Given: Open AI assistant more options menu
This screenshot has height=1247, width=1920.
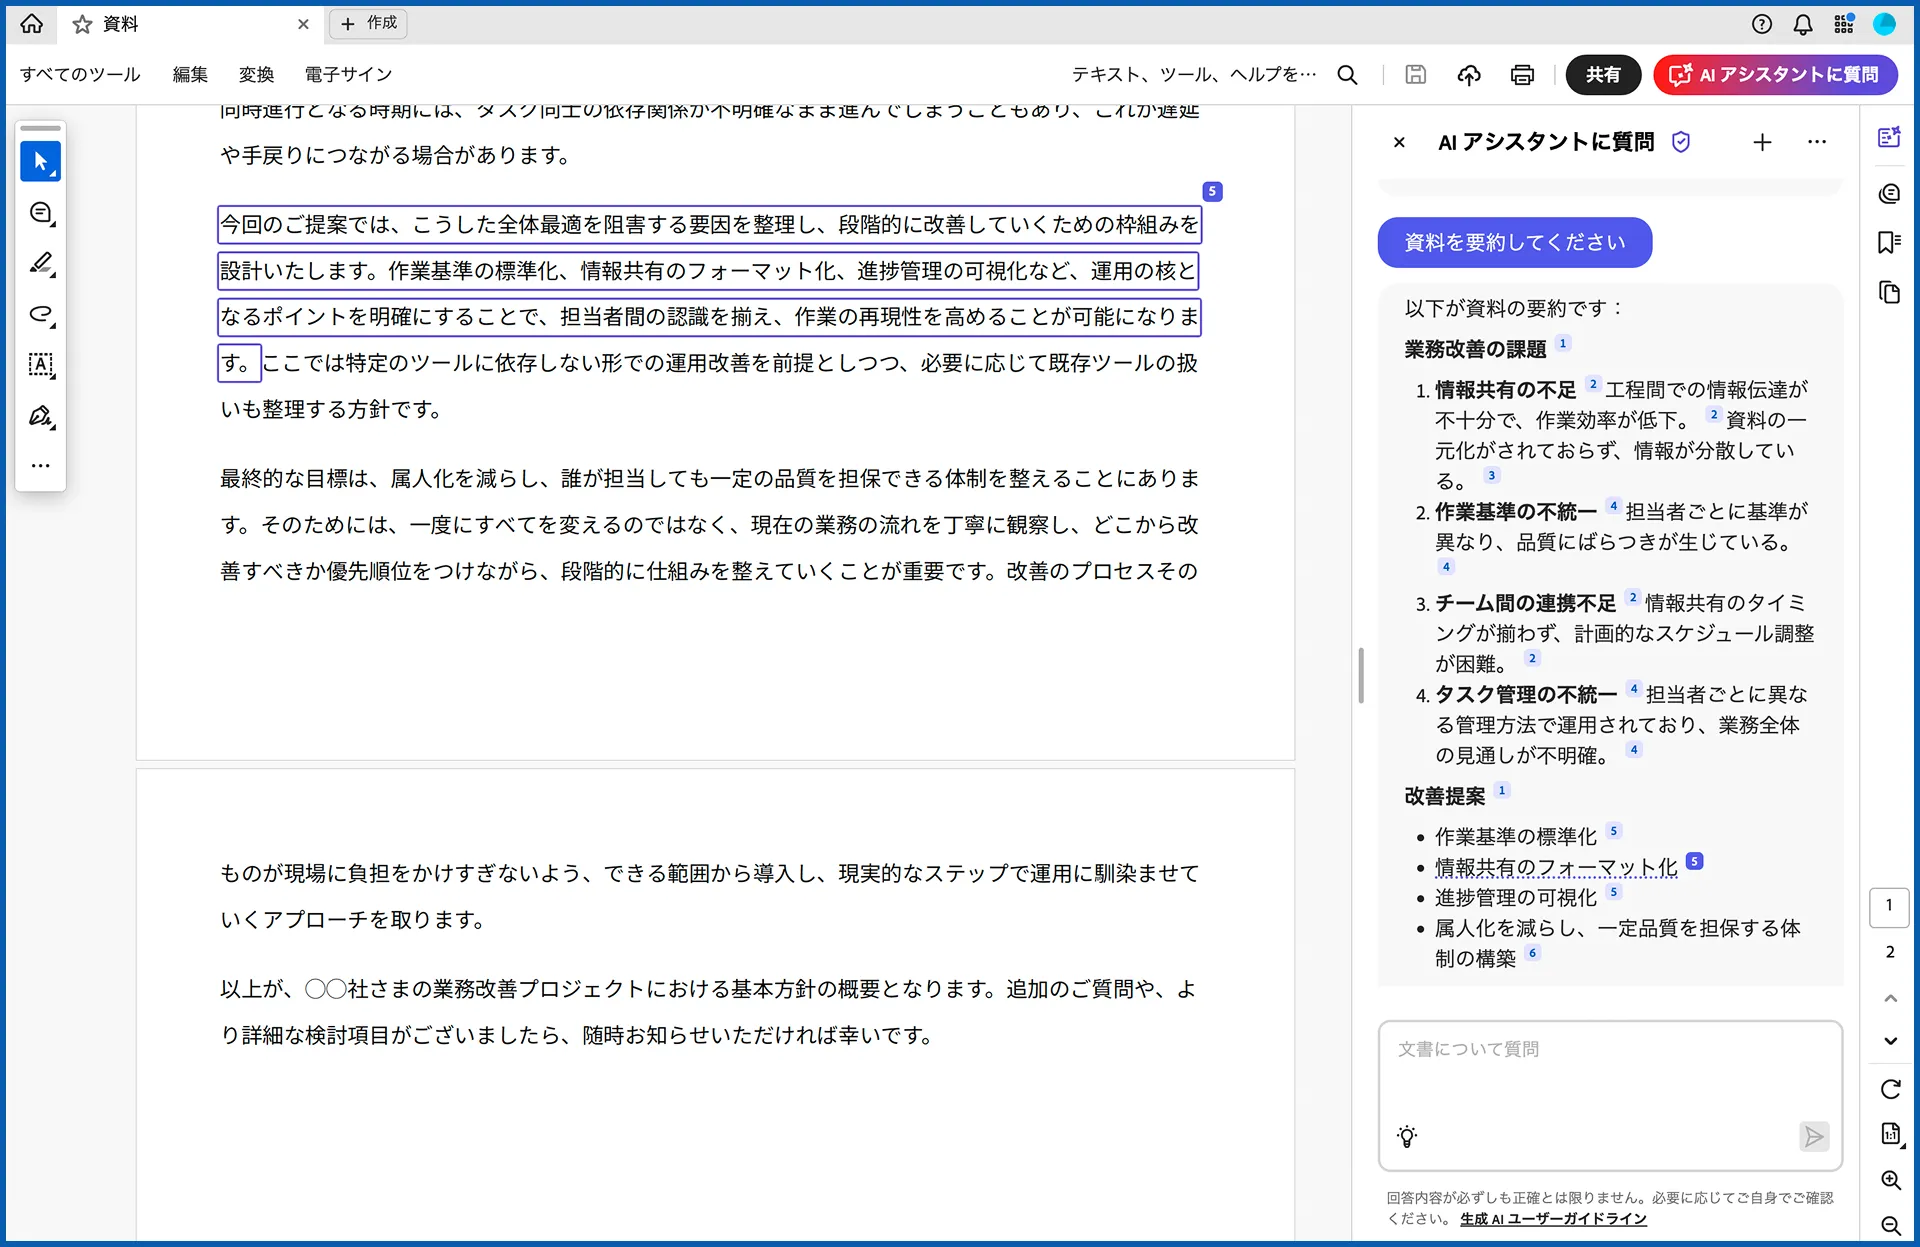Looking at the screenshot, I should click(x=1817, y=142).
